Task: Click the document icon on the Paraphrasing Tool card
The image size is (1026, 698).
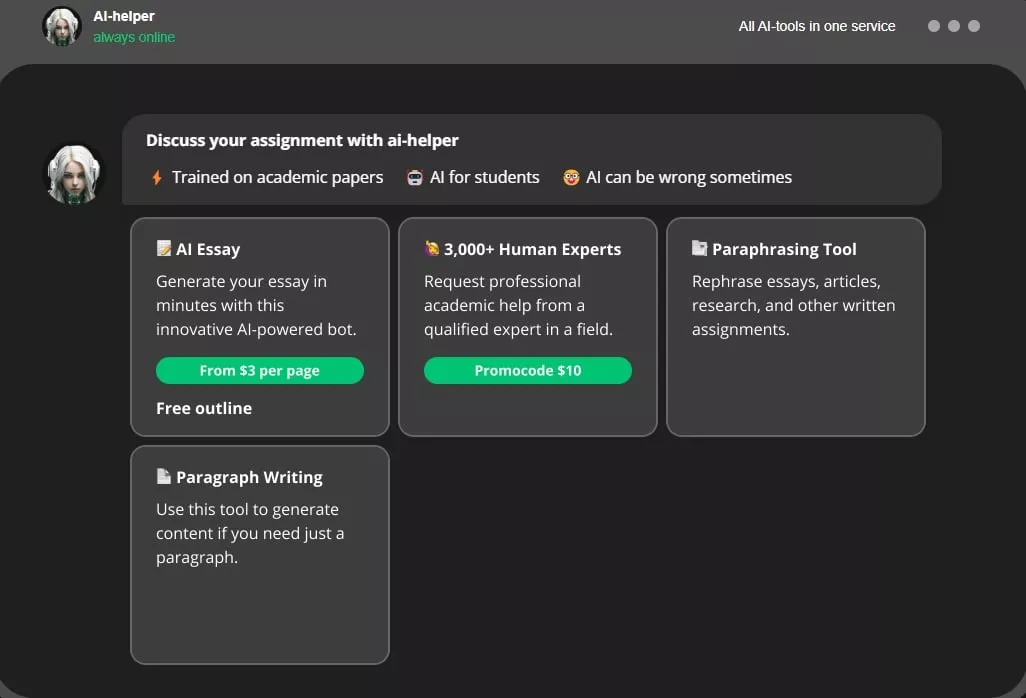Action: 700,248
